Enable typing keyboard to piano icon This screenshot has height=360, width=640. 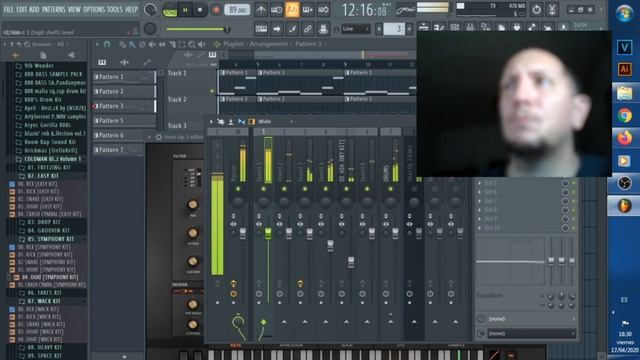pos(261,29)
